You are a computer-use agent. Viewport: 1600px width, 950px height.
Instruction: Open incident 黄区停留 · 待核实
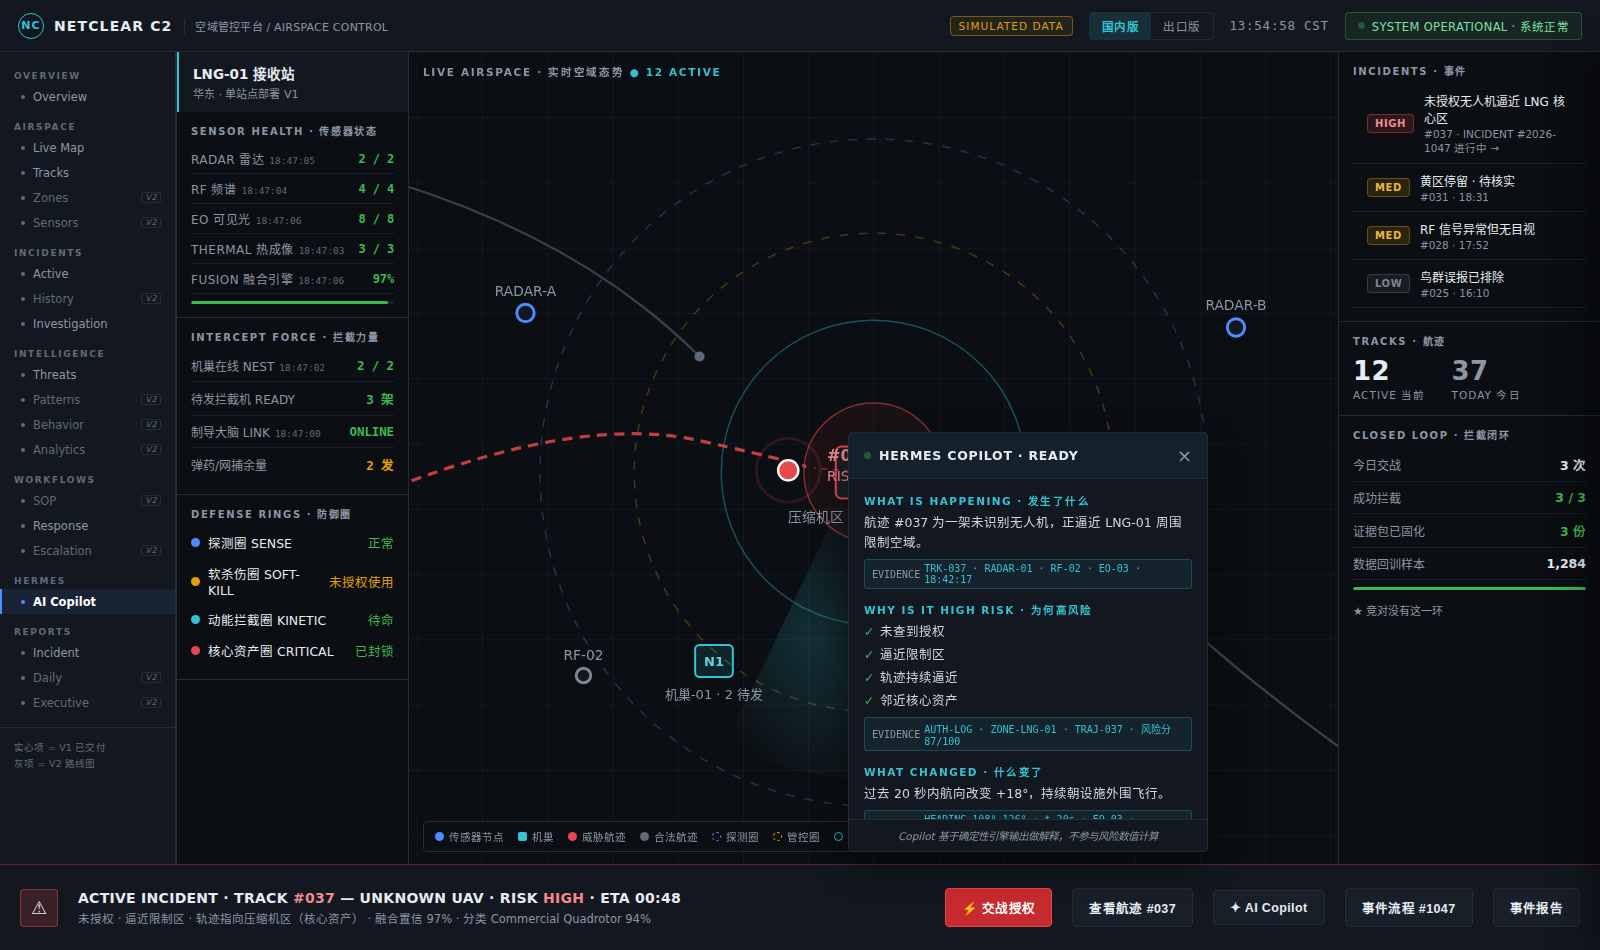coord(1469,188)
